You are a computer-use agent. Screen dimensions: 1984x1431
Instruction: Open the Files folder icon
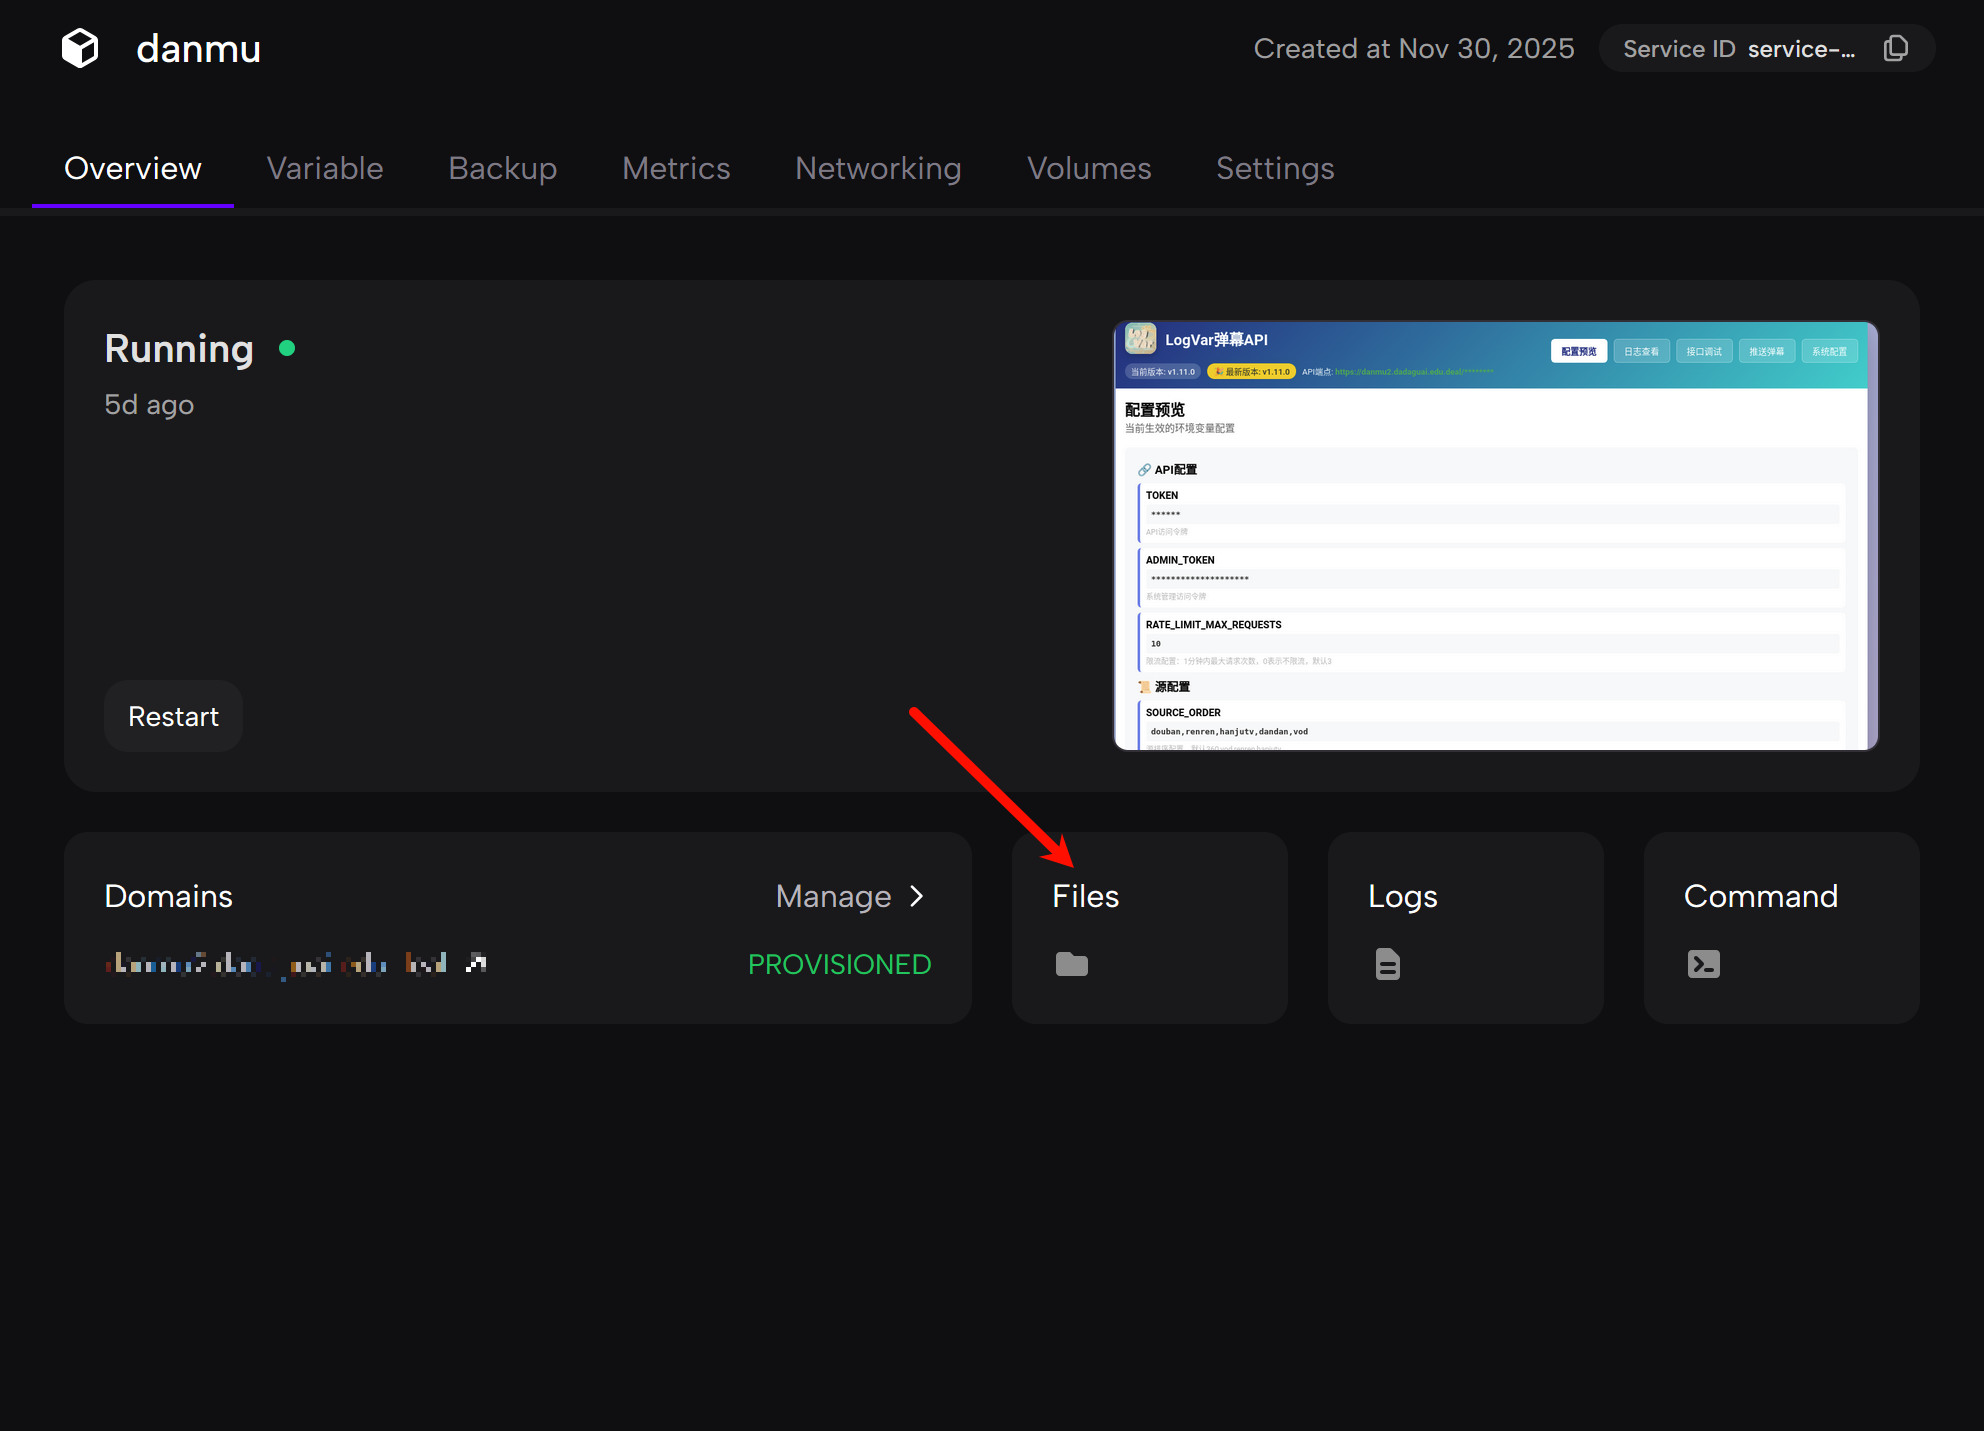tap(1071, 964)
